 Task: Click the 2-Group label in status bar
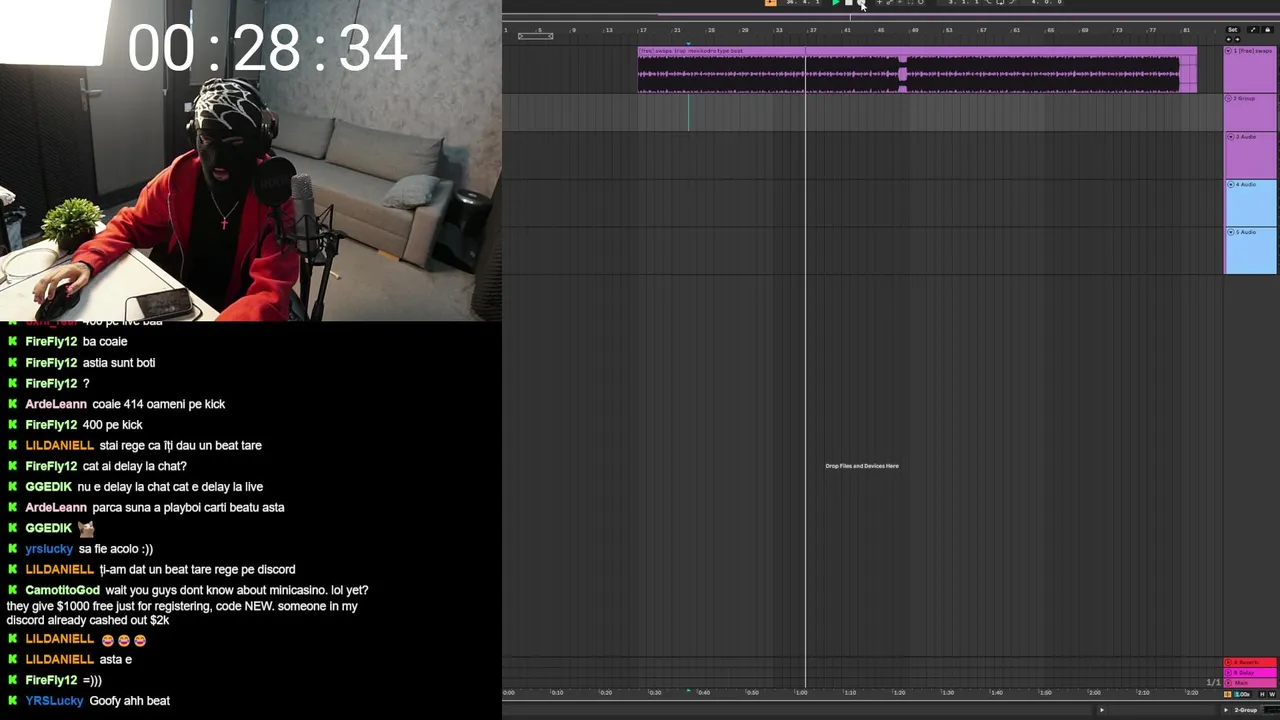pyautogui.click(x=1246, y=710)
